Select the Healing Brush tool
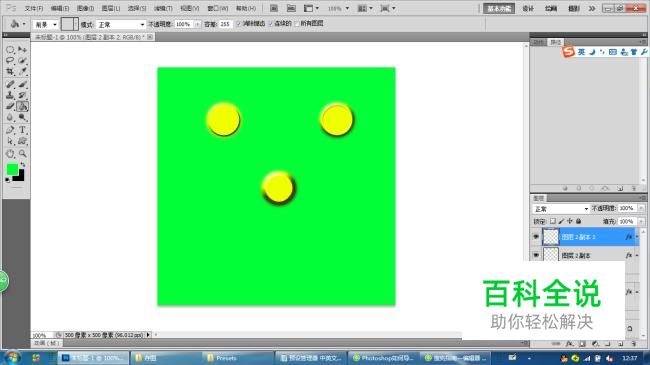Screen dimensions: 650x365 pyautogui.click(x=10, y=85)
